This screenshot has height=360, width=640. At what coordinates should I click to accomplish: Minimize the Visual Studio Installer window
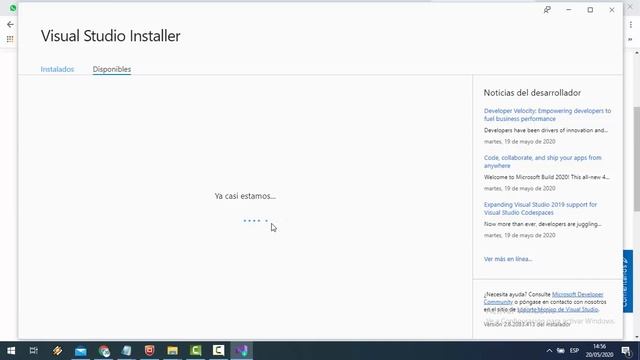pos(569,10)
